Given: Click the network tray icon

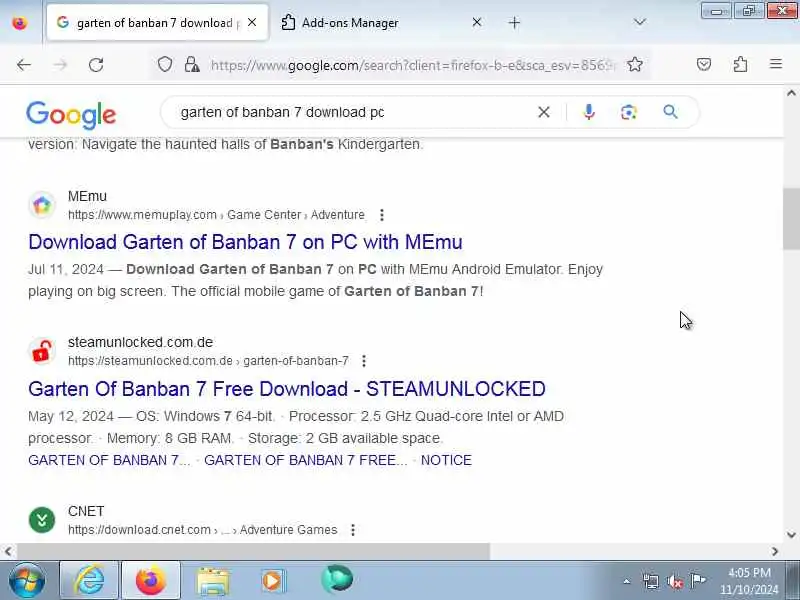Looking at the screenshot, I should click(651, 581).
